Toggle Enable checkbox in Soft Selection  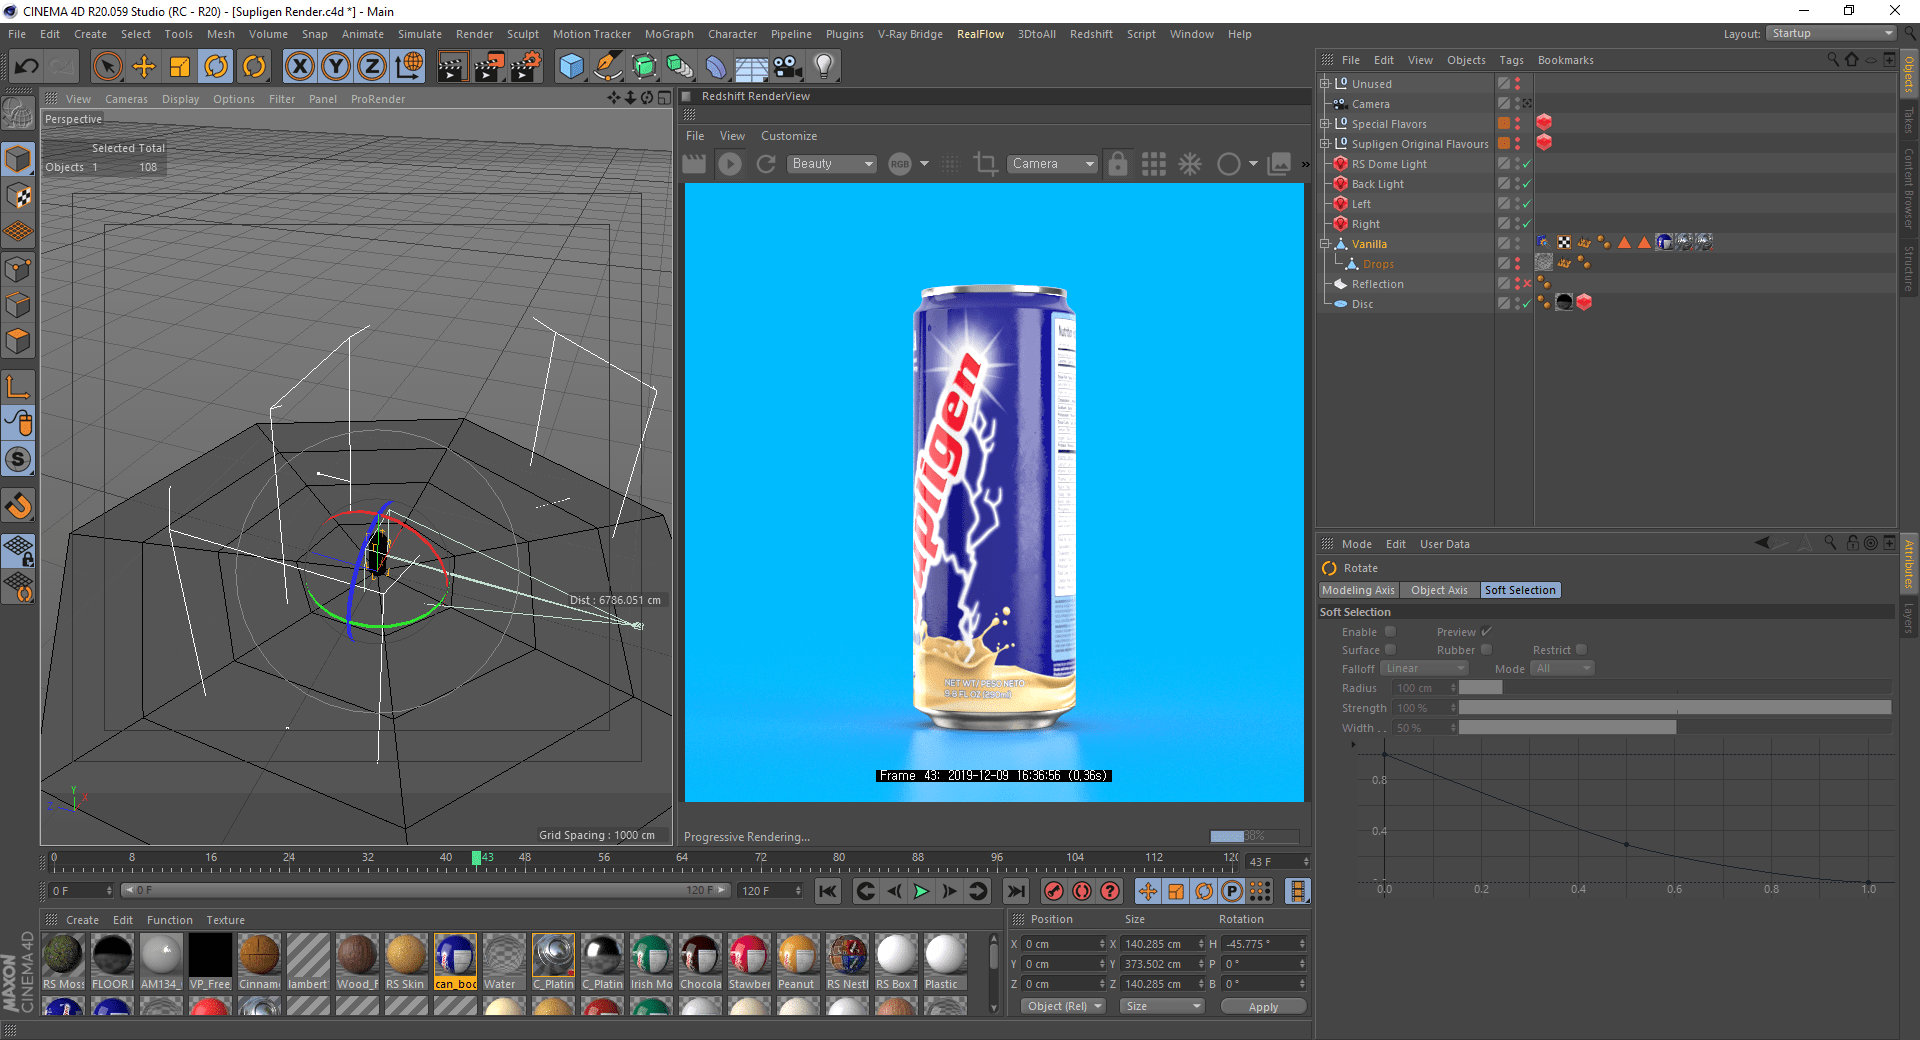1390,632
